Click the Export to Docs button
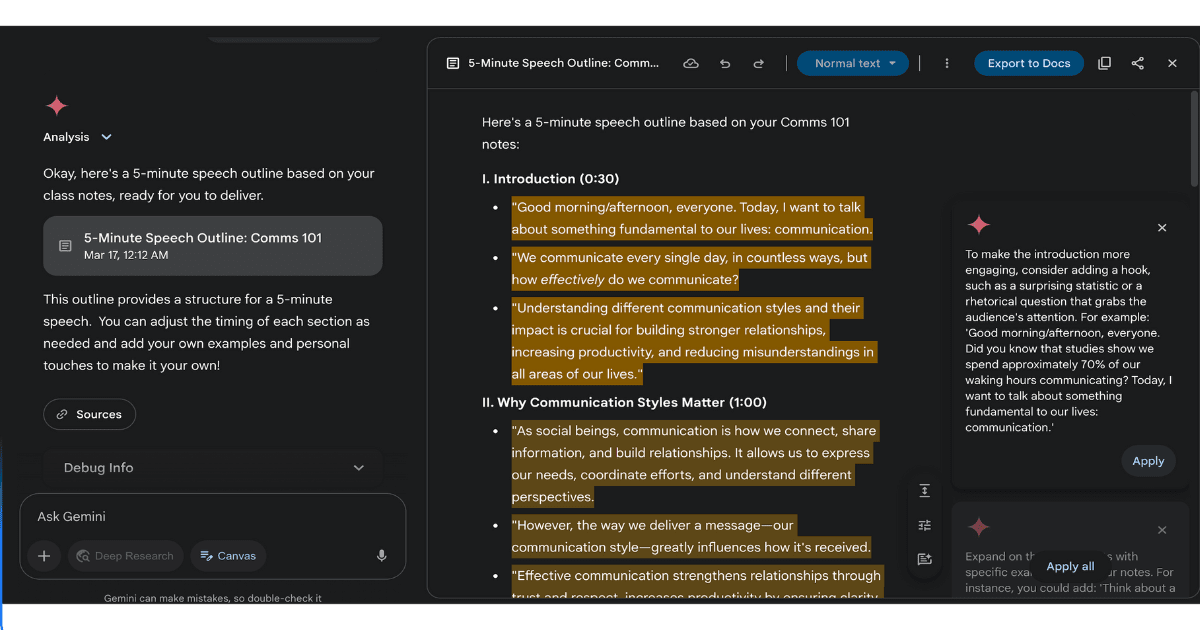This screenshot has height=630, width=1200. (1028, 62)
